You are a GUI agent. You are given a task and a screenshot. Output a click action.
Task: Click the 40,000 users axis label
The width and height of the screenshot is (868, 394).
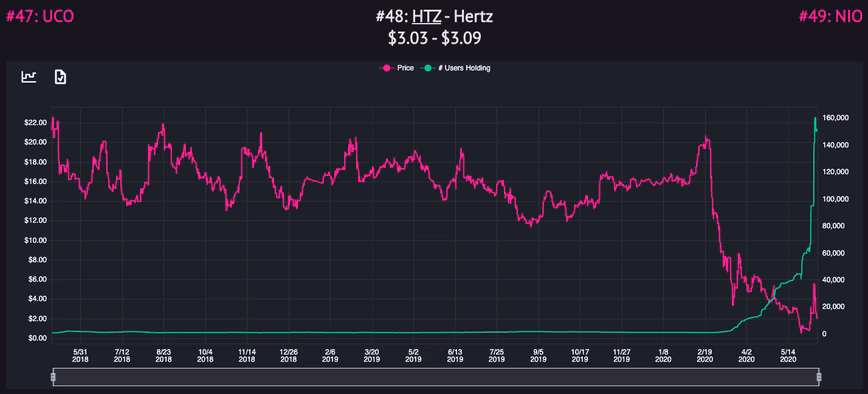834,280
